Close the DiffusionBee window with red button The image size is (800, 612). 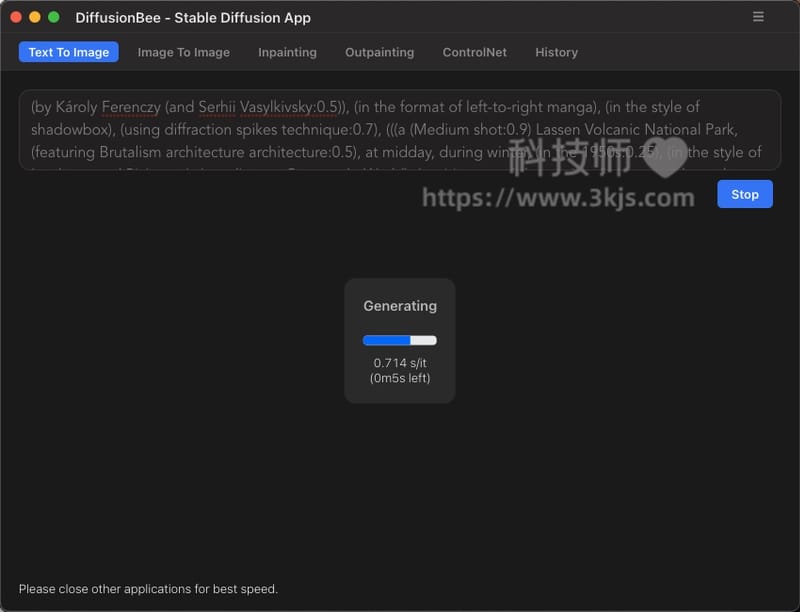pyautogui.click(x=16, y=17)
